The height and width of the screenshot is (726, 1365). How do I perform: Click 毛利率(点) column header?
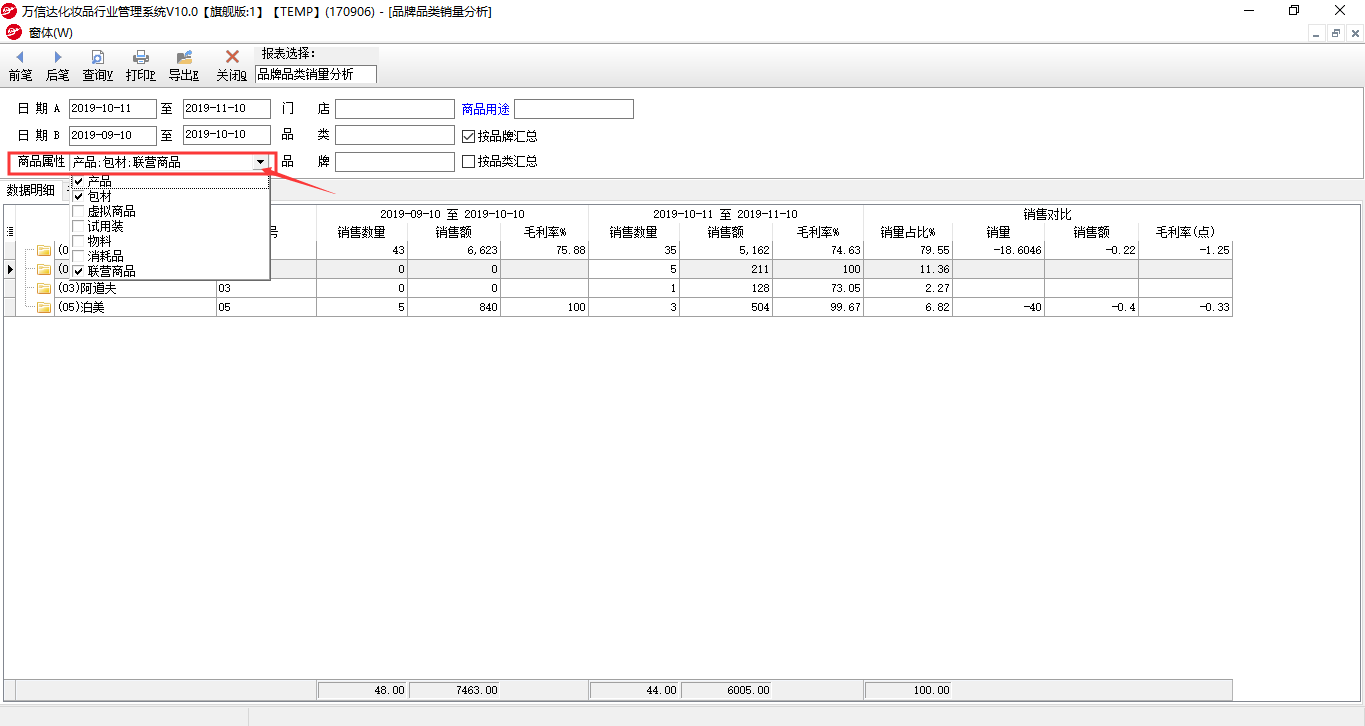click(1185, 233)
